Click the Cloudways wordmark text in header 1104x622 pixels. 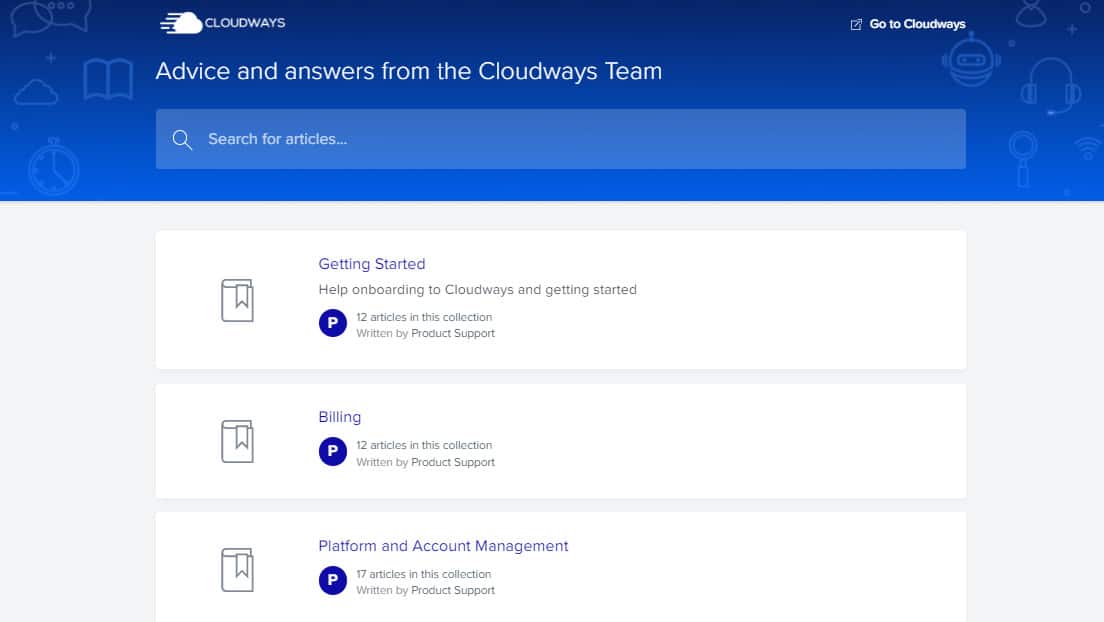[x=245, y=23]
